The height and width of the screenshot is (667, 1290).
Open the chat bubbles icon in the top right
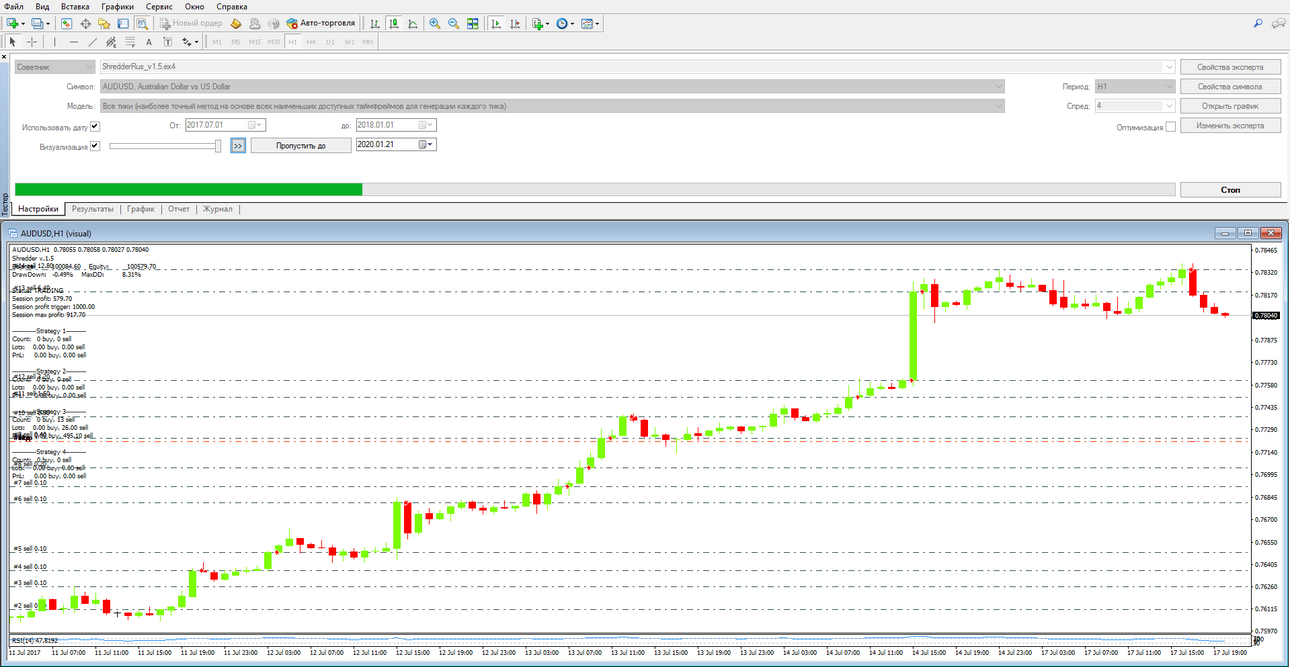(x=1277, y=23)
